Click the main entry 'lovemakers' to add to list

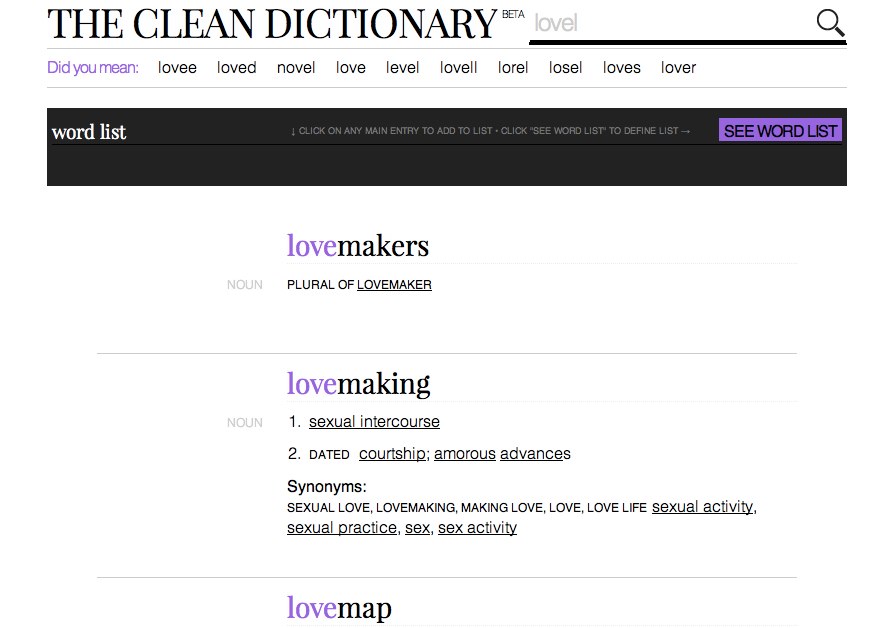click(x=358, y=245)
